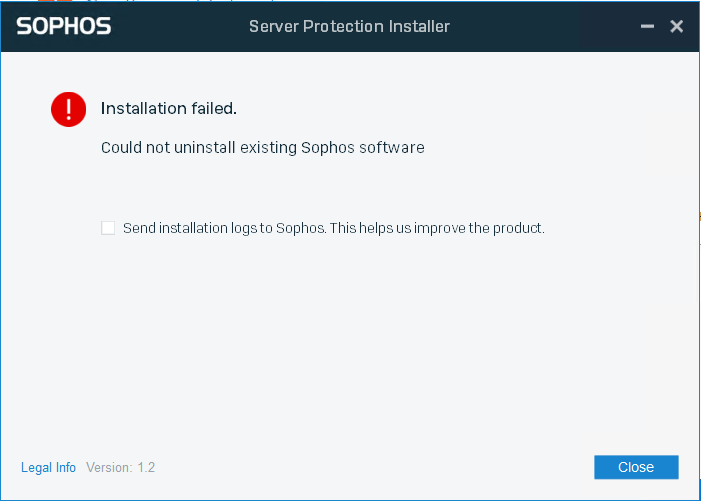Click empty footer space left of Close button
701x501 pixels.
(380, 467)
